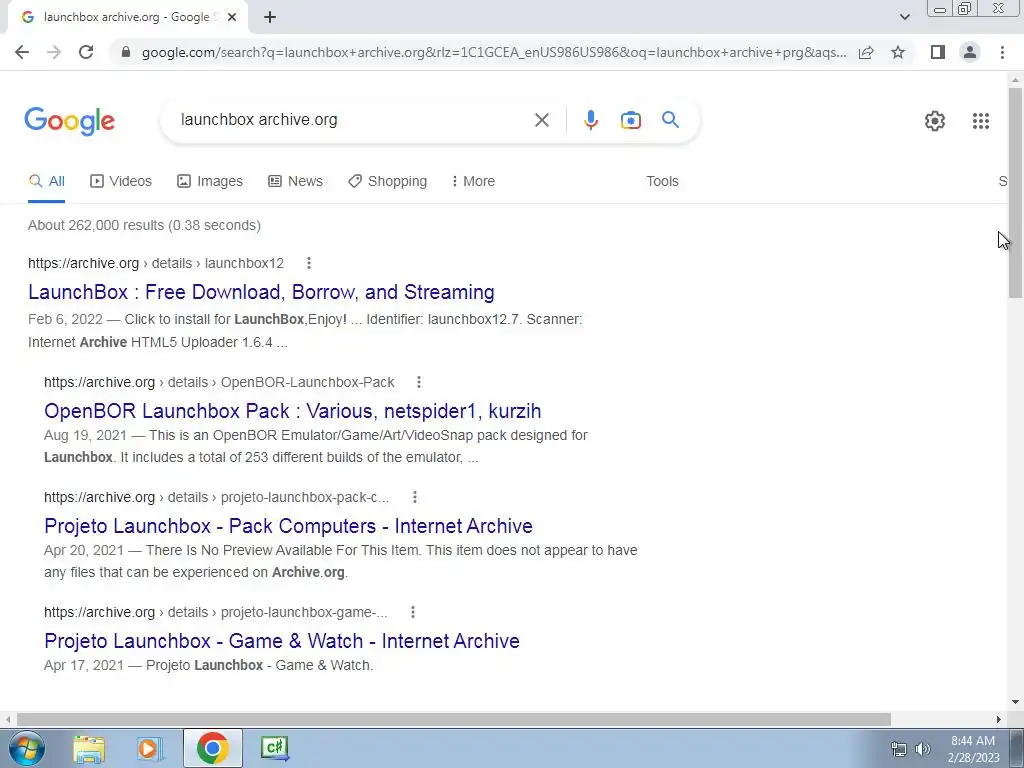This screenshot has width=1024, height=768.
Task: Expand the tab search dropdown
Action: pyautogui.click(x=904, y=17)
